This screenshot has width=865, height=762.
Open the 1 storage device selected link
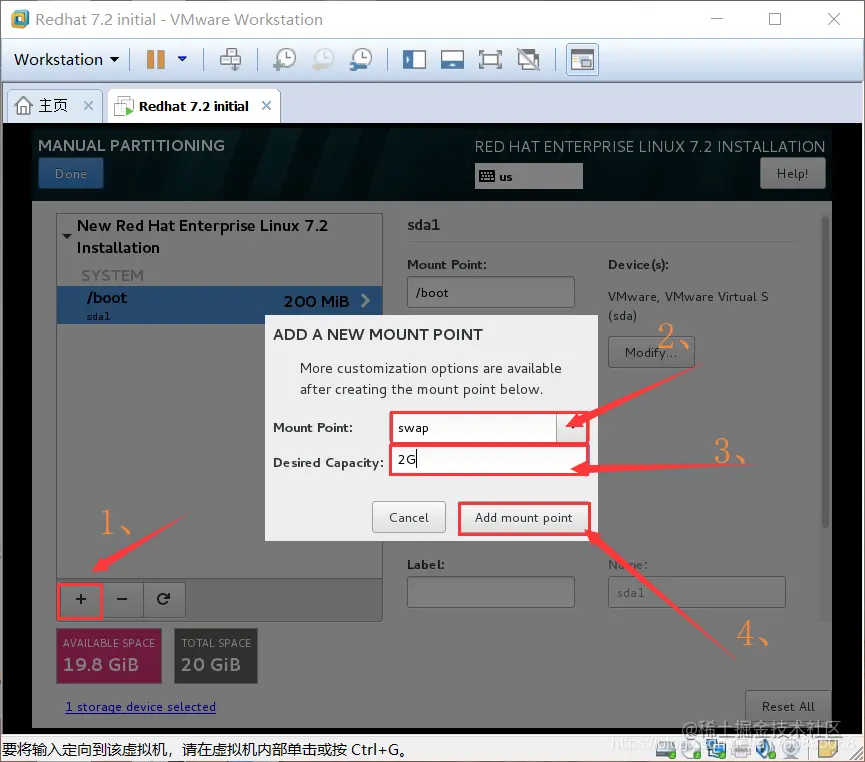(x=141, y=707)
